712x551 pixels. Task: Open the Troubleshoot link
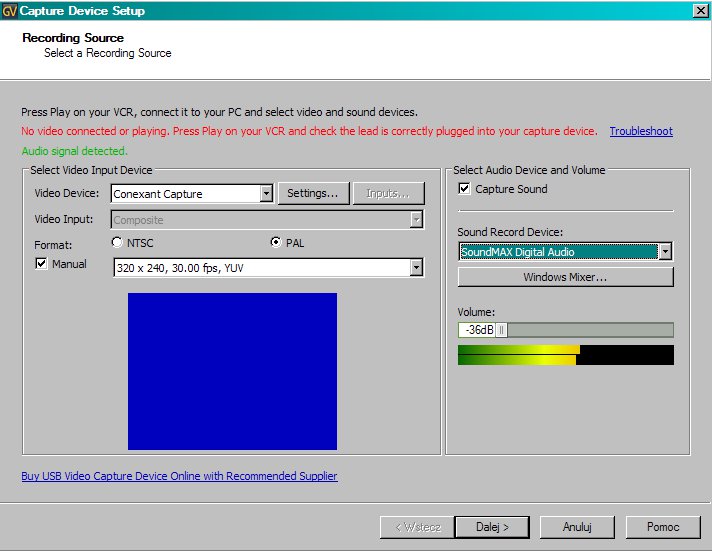click(641, 131)
